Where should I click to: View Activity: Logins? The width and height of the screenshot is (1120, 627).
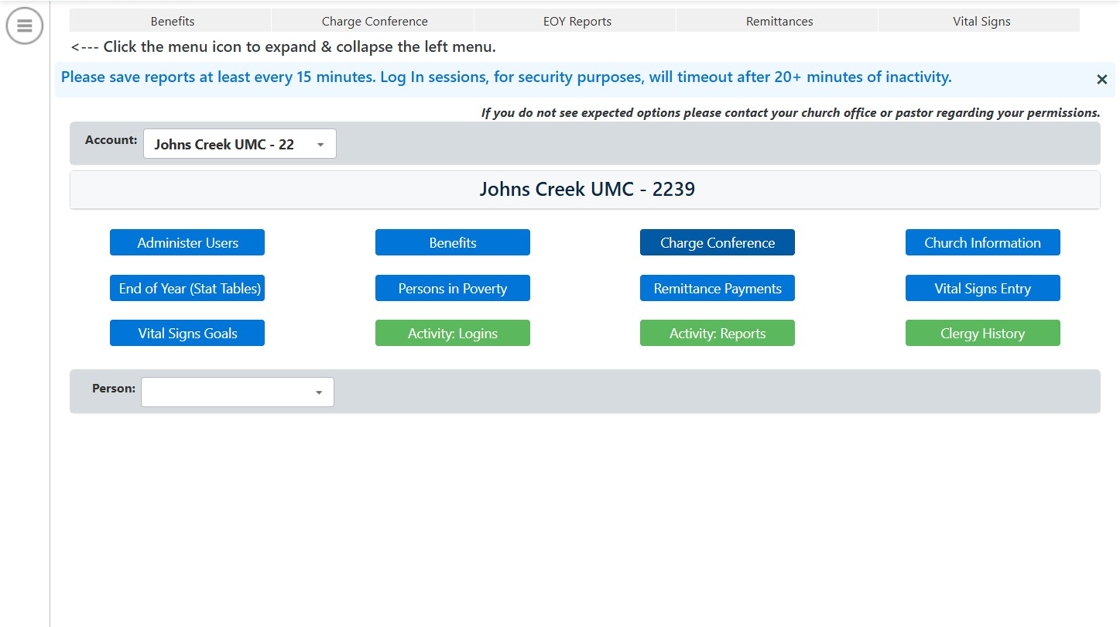coord(452,333)
